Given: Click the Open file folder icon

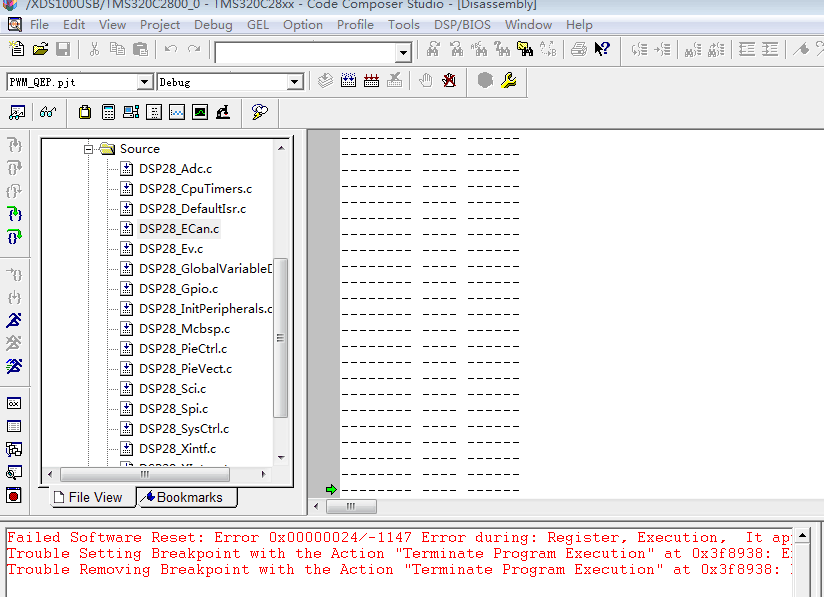Looking at the screenshot, I should point(40,49).
